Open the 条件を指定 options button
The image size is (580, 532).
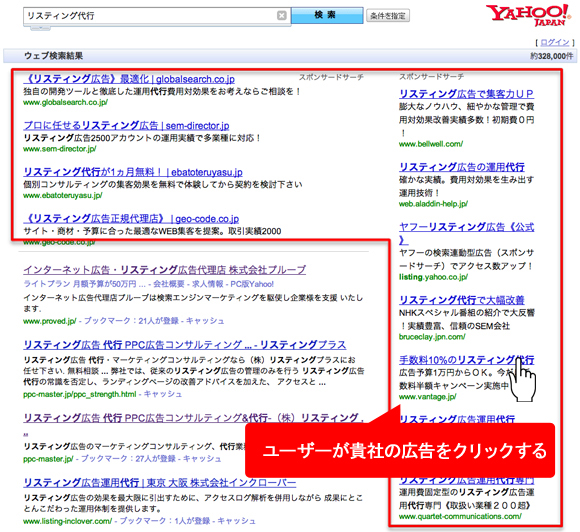pos(388,16)
